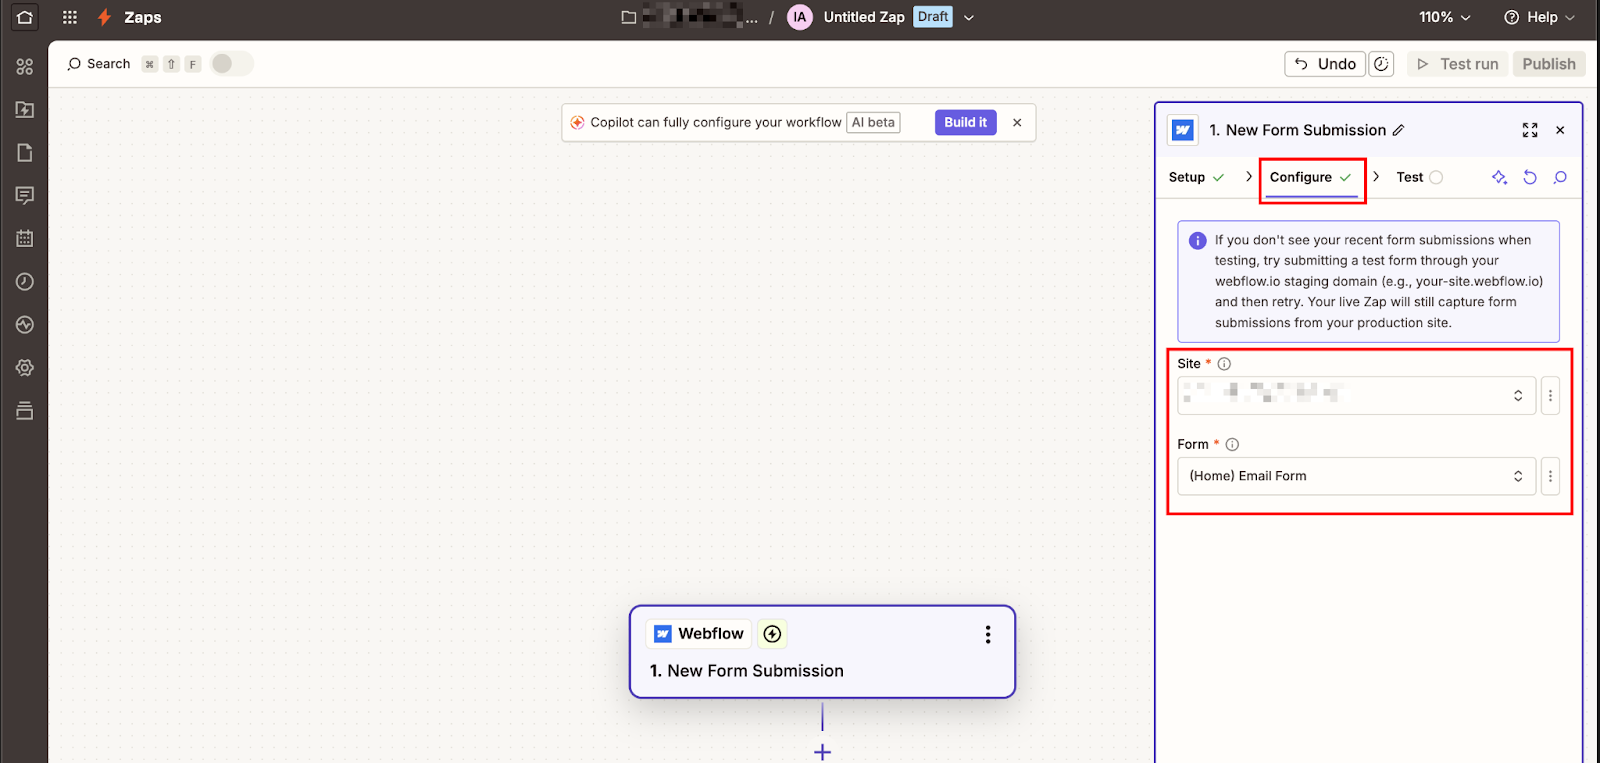Click the Site field info icon

pyautogui.click(x=1224, y=364)
